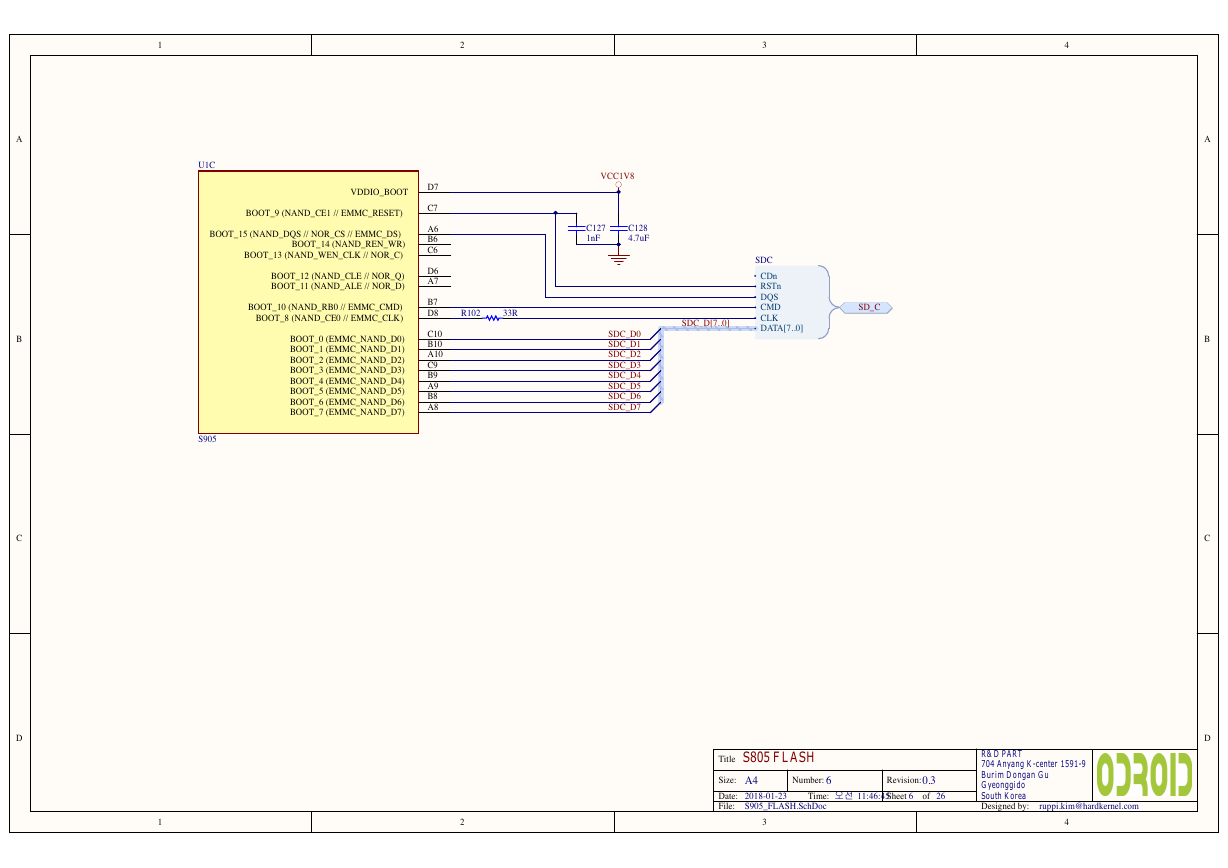This screenshot has width=1228, height=868.
Task: Click the C128 capacitor designator
Action: click(638, 228)
